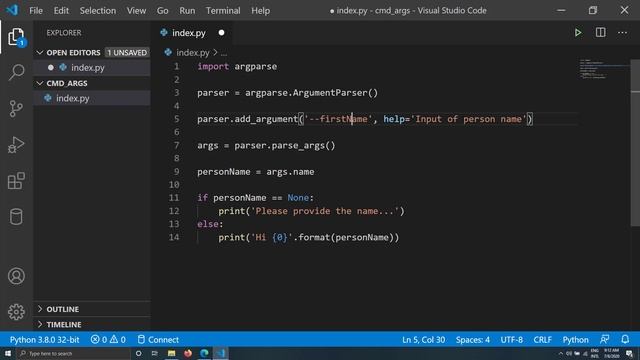Open the Extensions view icon
Image resolution: width=640 pixels, height=360 pixels.
point(16,180)
